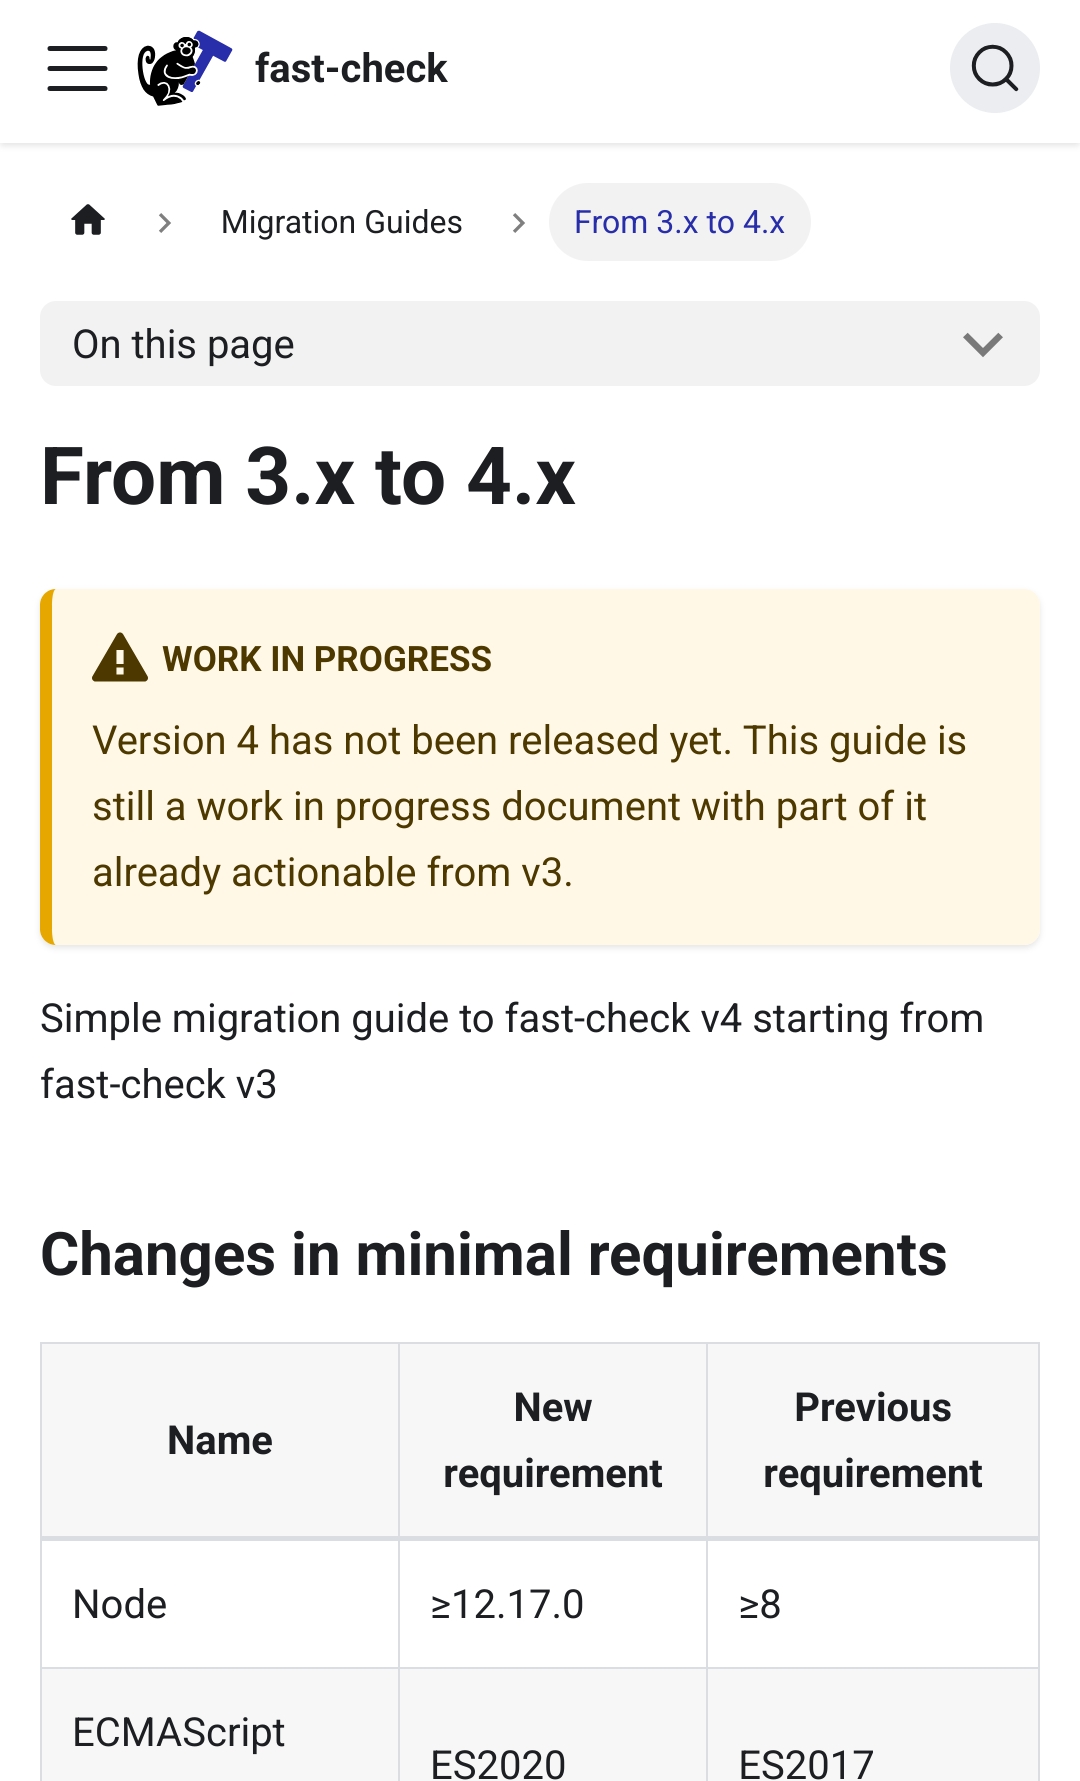Viewport: 1080px width, 1781px height.
Task: Click the Node row label
Action: [120, 1604]
